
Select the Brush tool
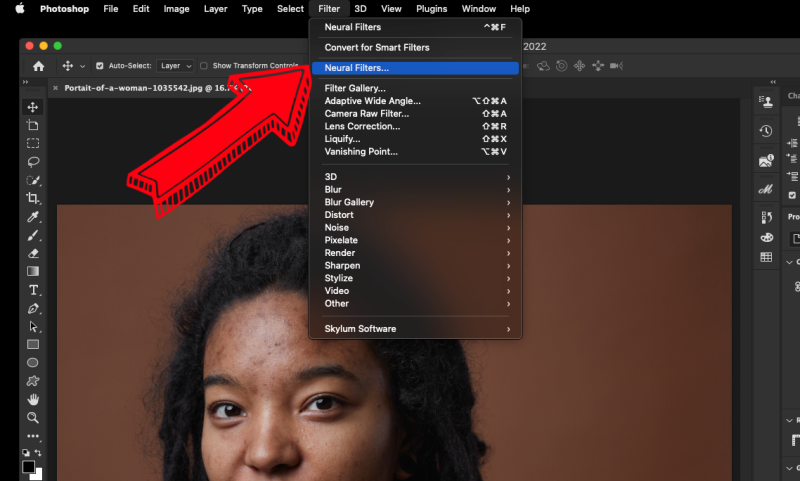pos(33,235)
